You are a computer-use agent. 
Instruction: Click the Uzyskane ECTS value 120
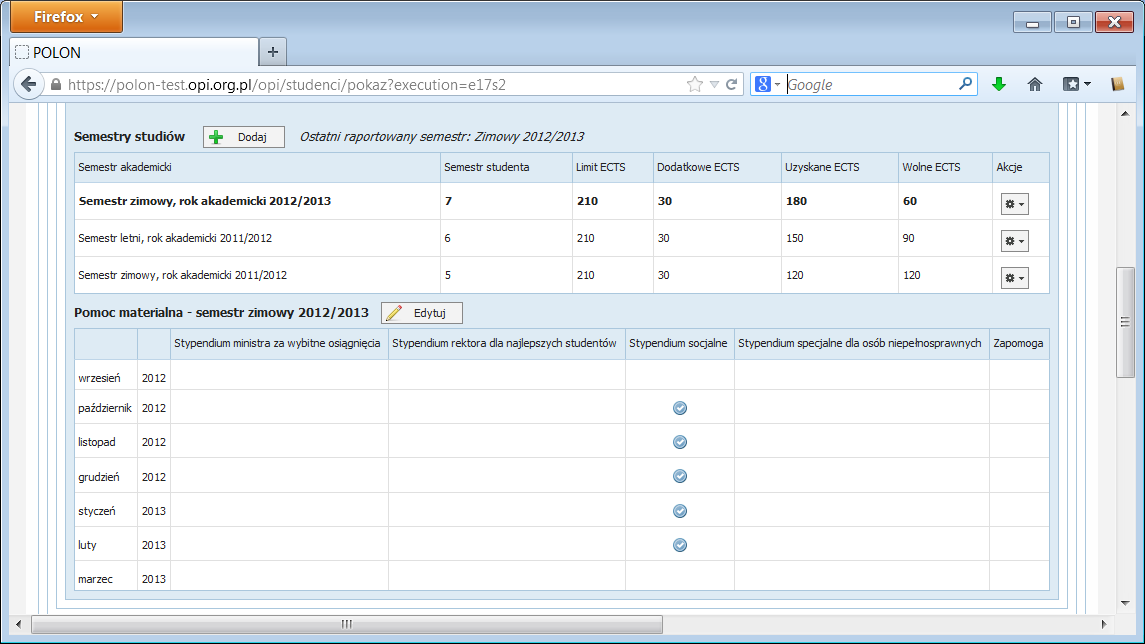coord(794,275)
